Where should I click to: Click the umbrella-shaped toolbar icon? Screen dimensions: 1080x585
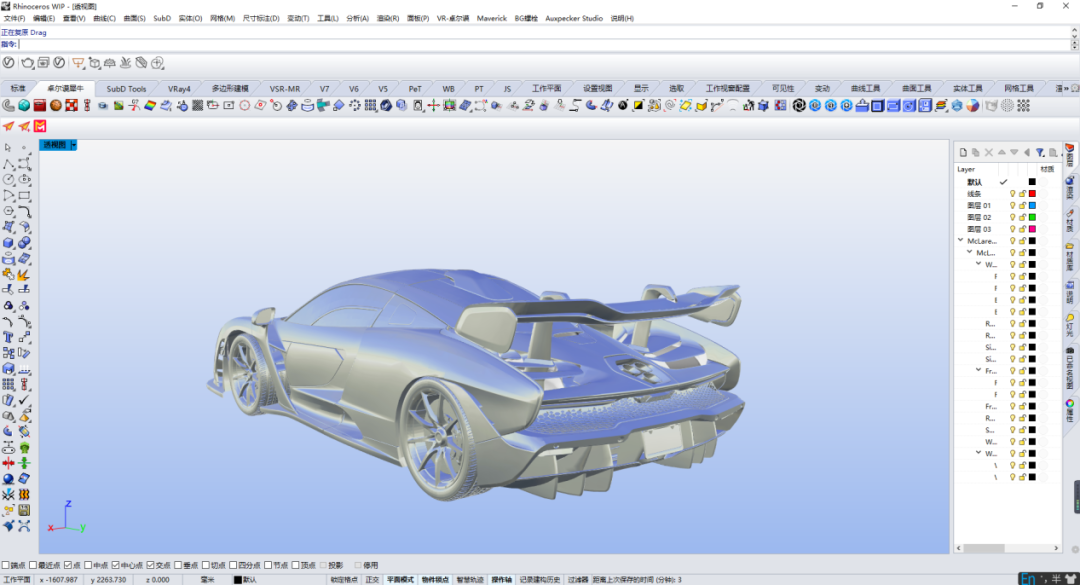pos(110,63)
